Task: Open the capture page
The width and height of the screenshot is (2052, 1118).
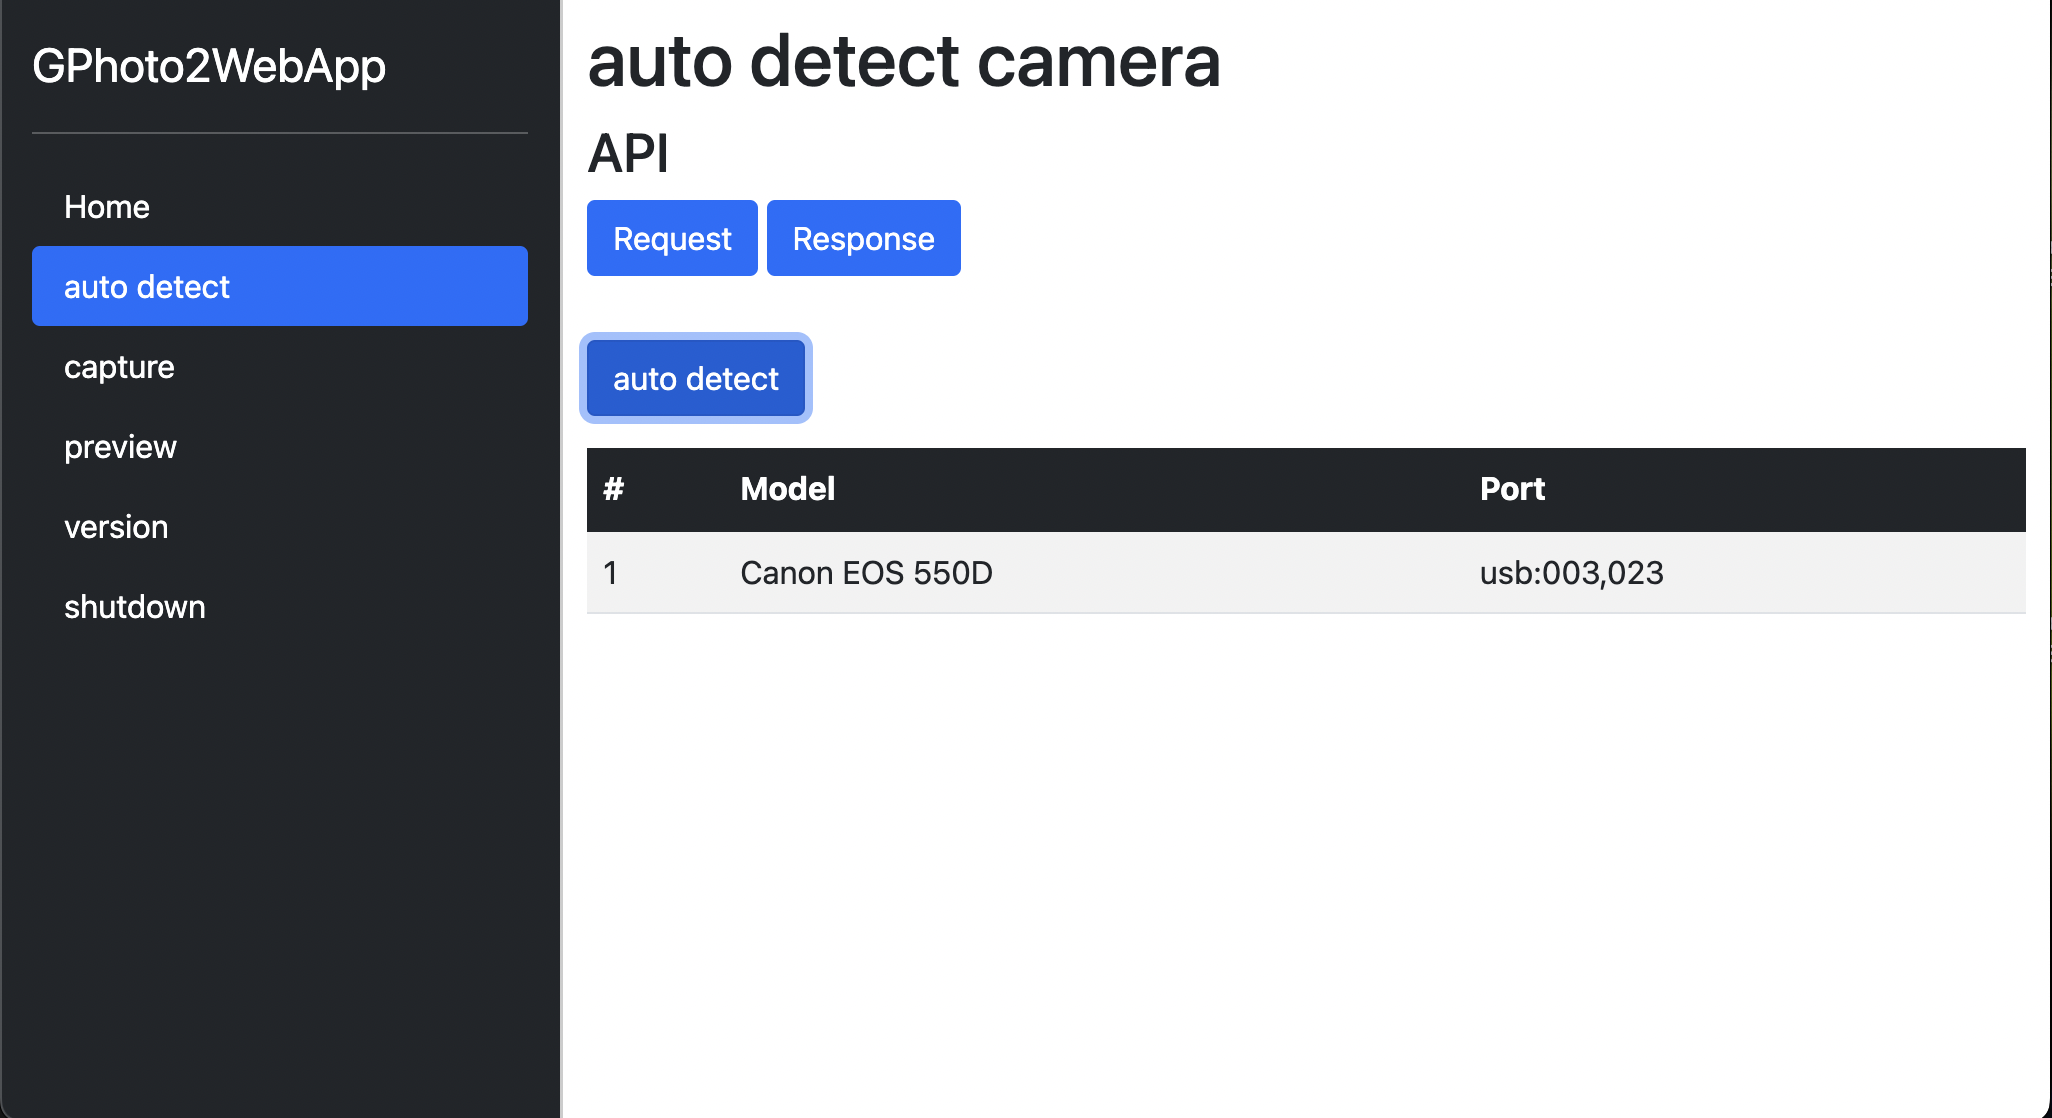Action: point(280,366)
